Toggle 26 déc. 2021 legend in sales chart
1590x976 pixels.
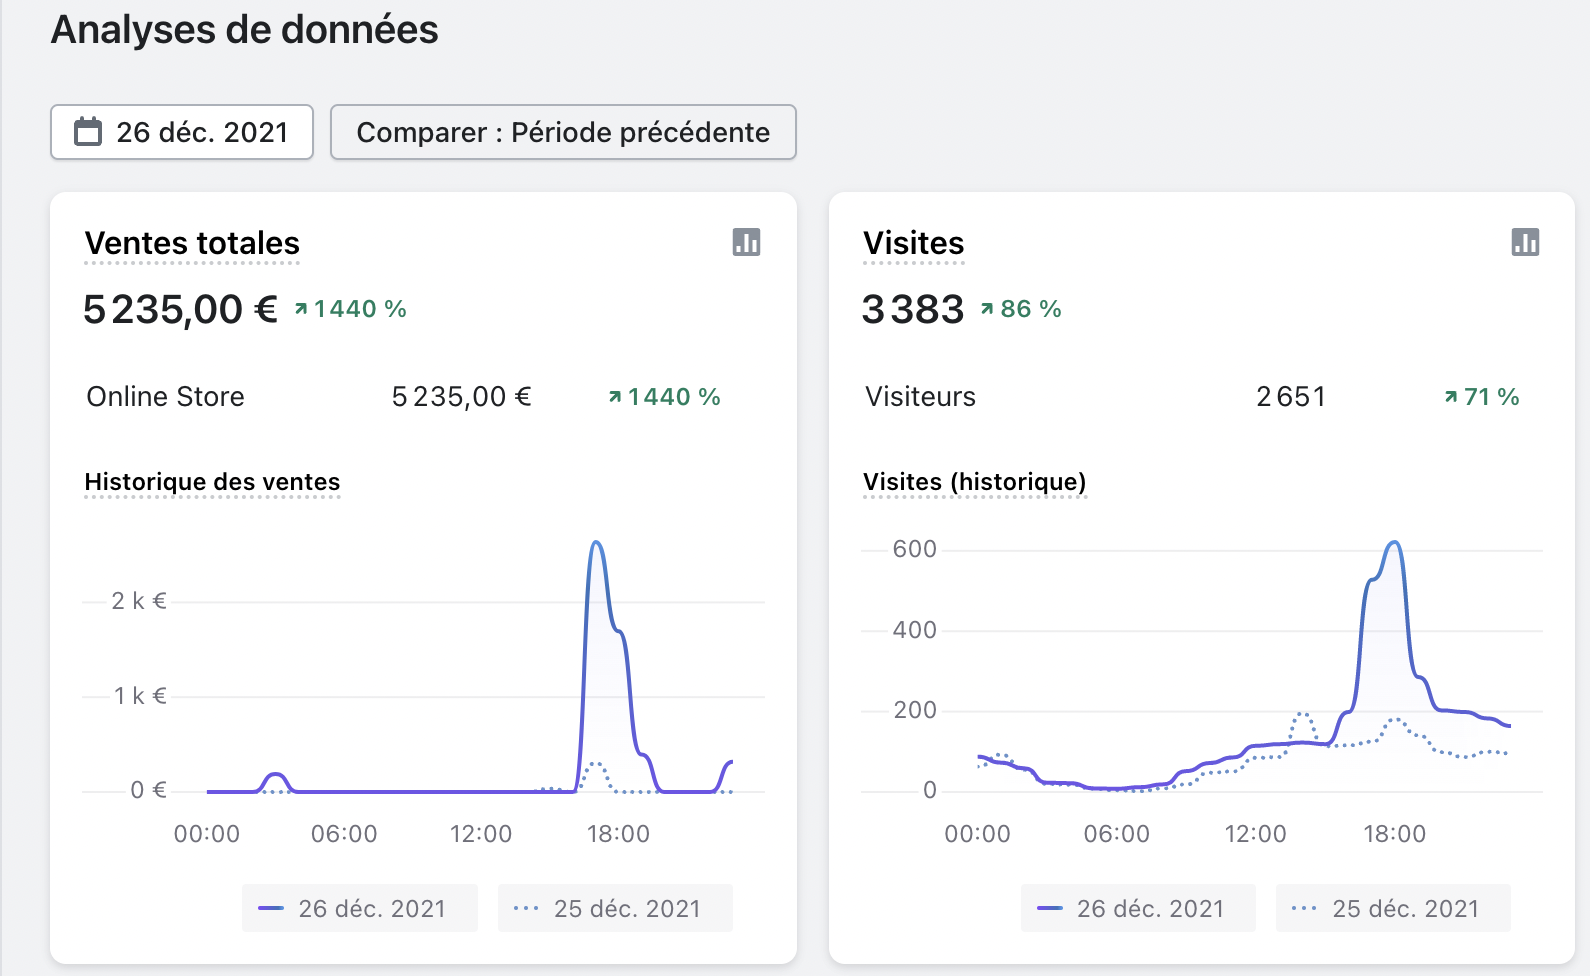click(359, 908)
